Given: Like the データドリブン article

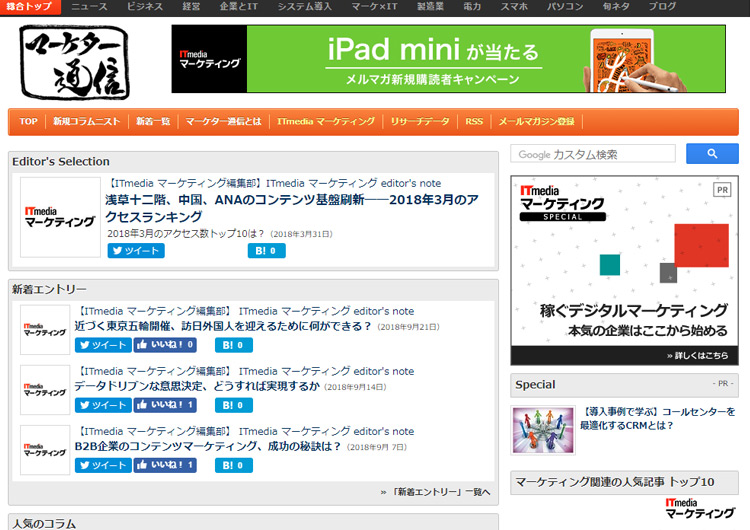Looking at the screenshot, I should click(x=165, y=405).
